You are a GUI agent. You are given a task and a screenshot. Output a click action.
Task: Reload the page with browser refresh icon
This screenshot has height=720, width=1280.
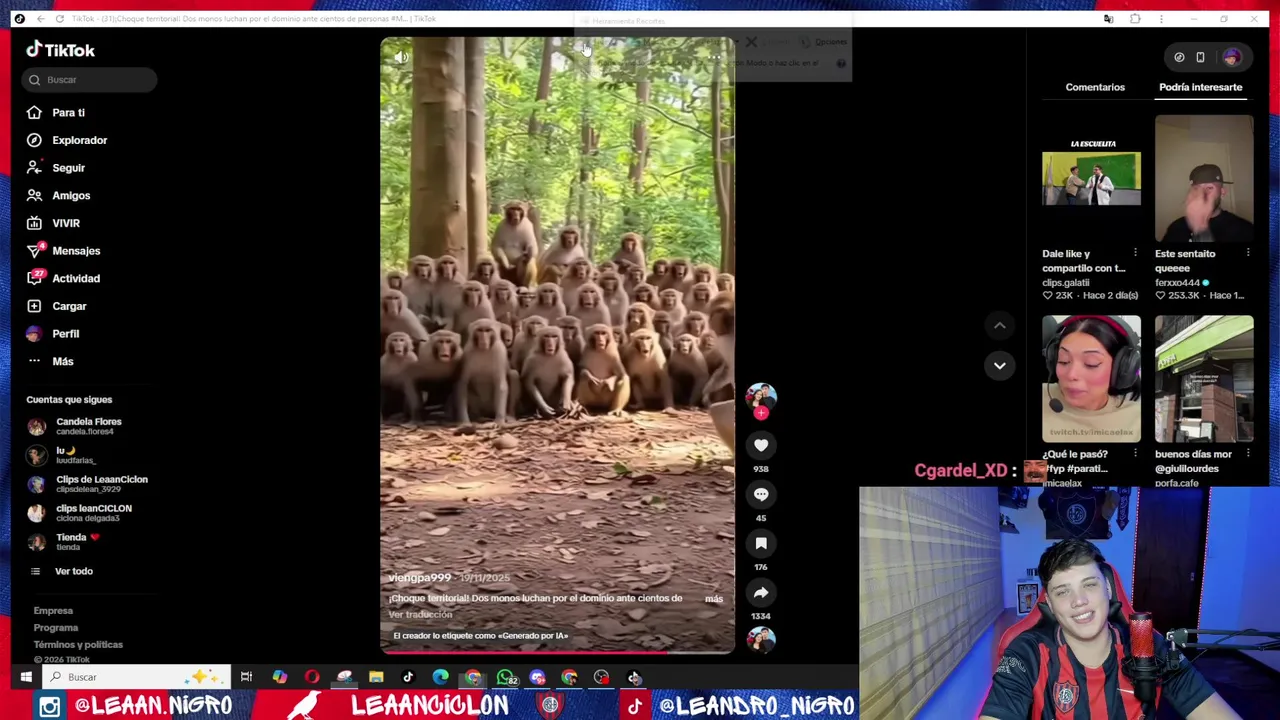[60, 19]
